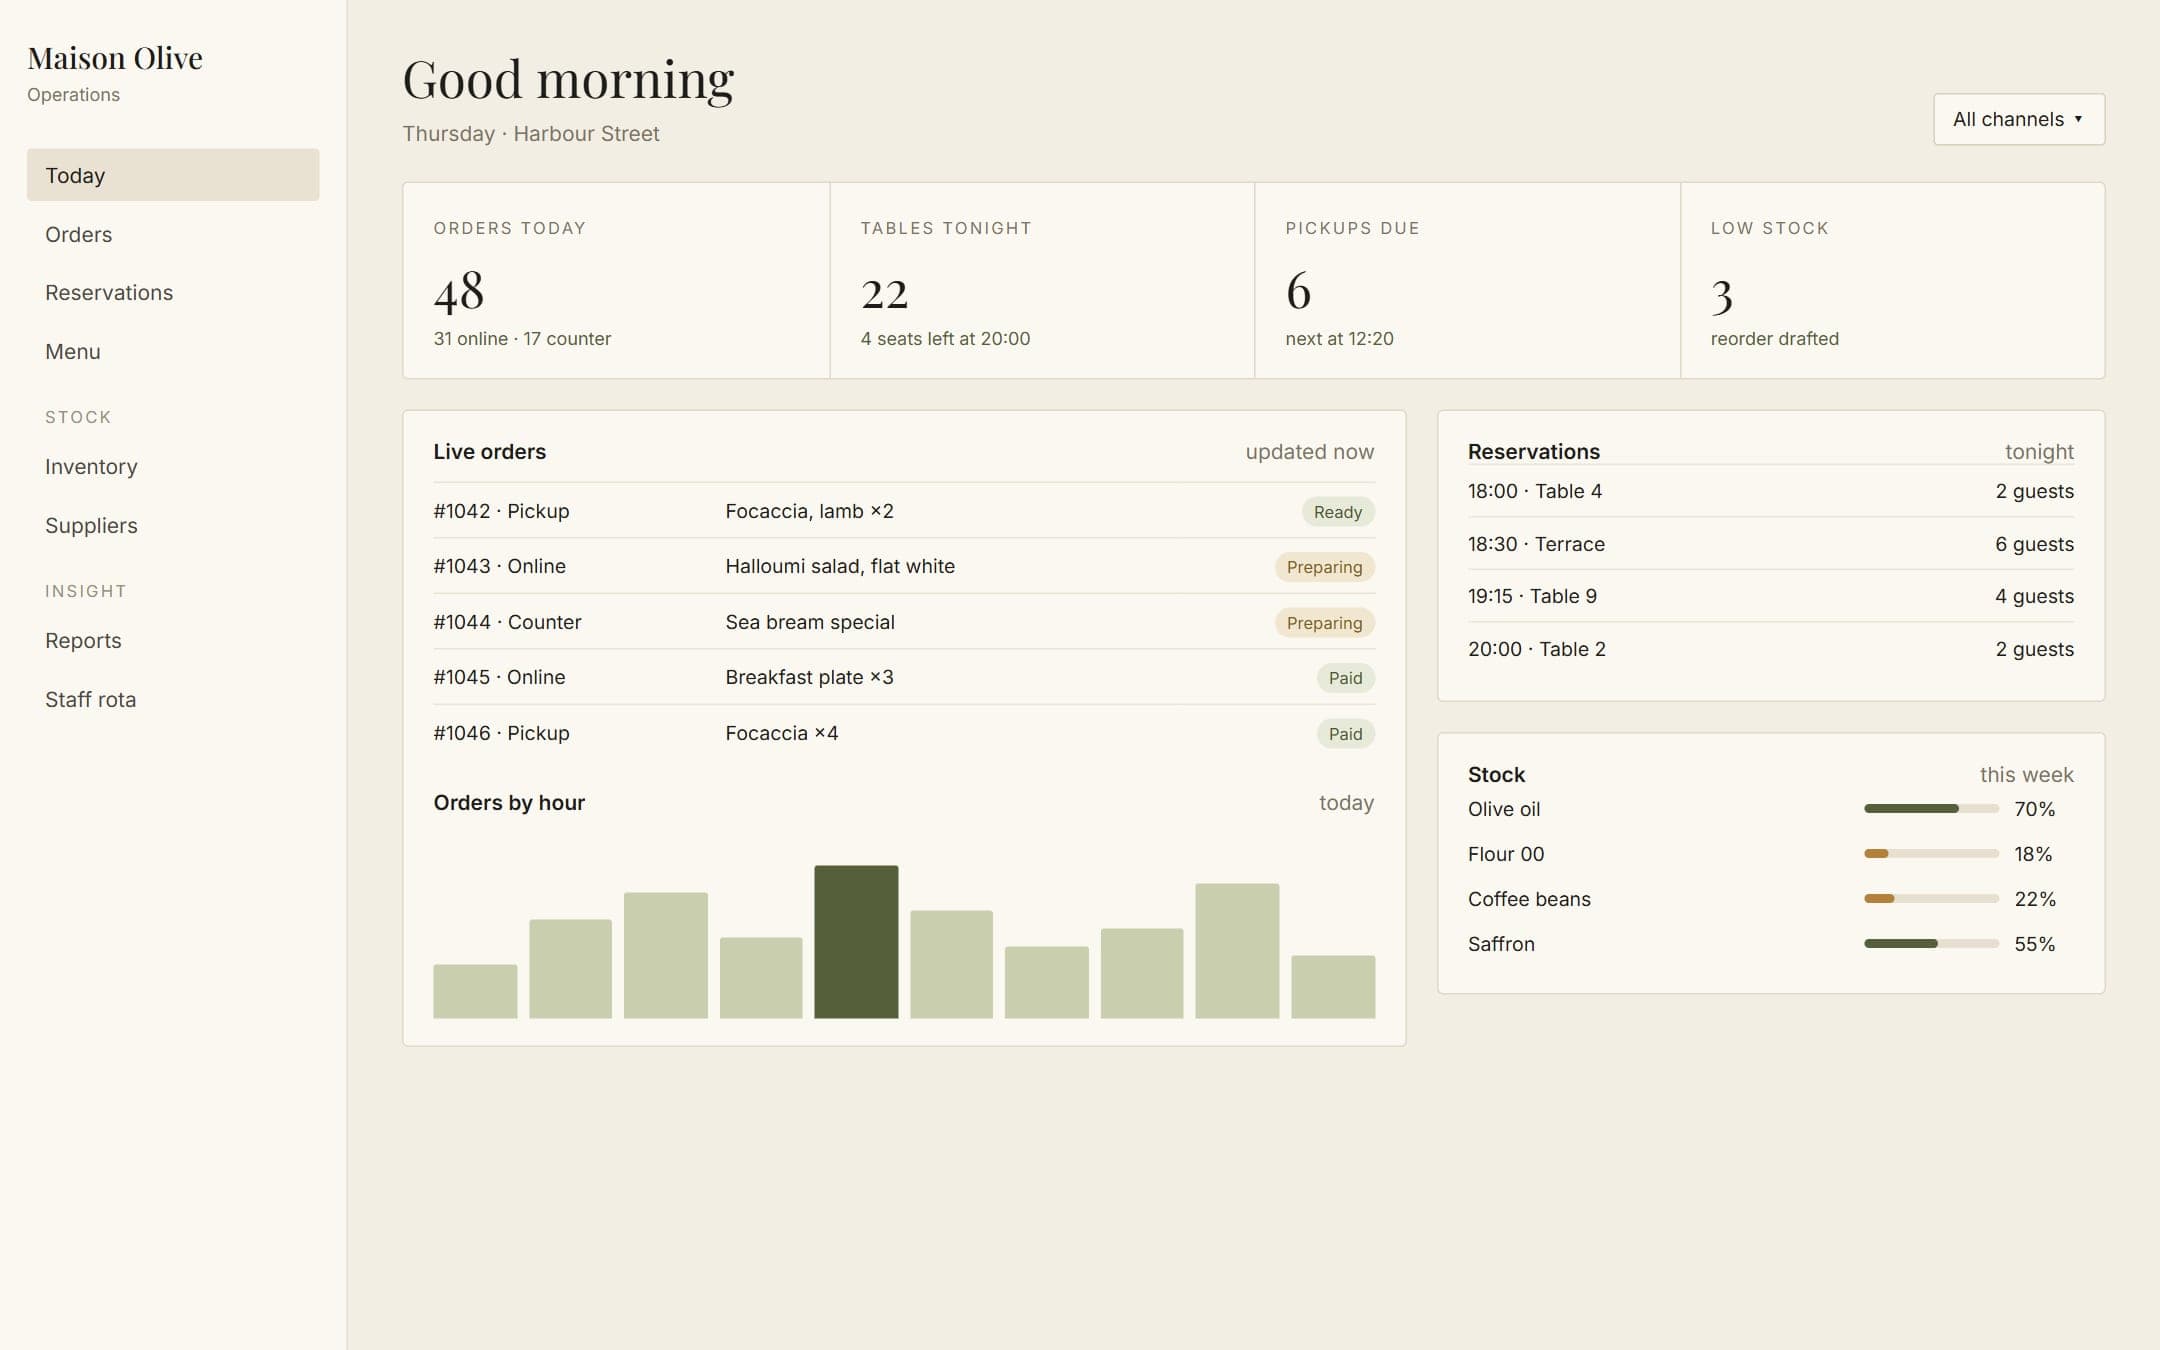
Task: Select the '18:30 · Terrace' reservation
Action: coord(1771,544)
